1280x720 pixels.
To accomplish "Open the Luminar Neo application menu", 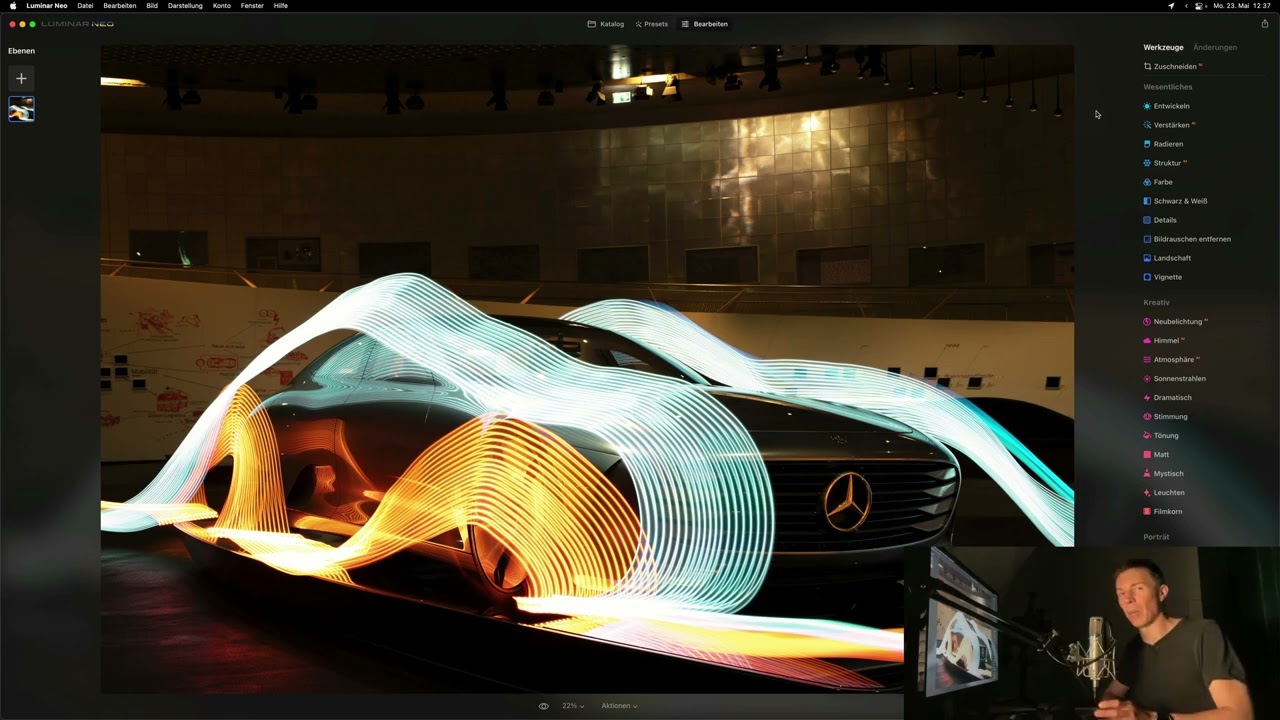I will (x=47, y=6).
